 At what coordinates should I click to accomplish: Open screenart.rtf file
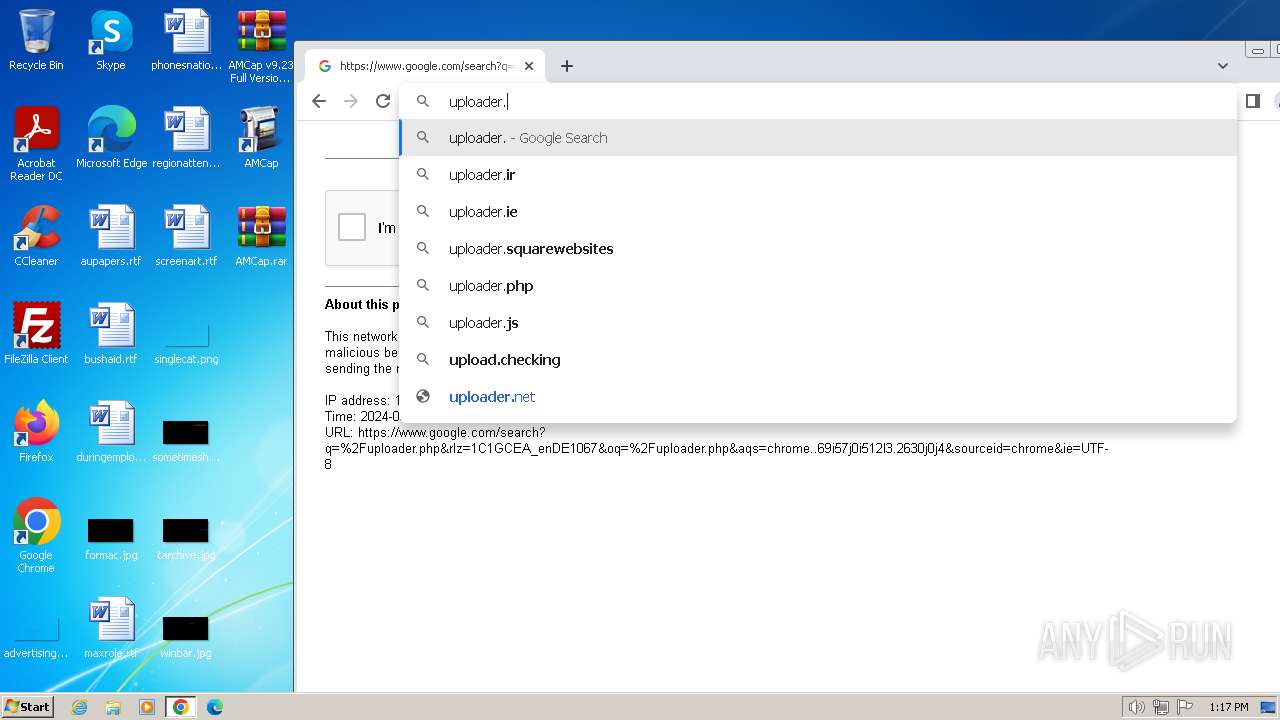[186, 236]
